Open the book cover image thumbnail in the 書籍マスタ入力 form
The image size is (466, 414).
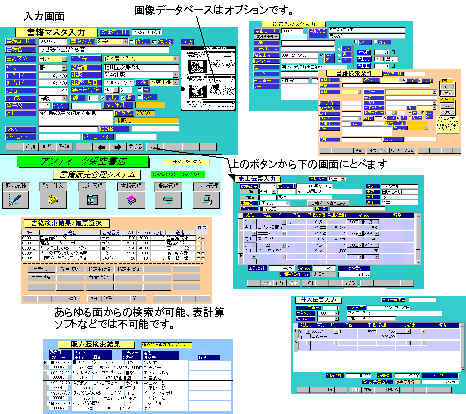208,79
